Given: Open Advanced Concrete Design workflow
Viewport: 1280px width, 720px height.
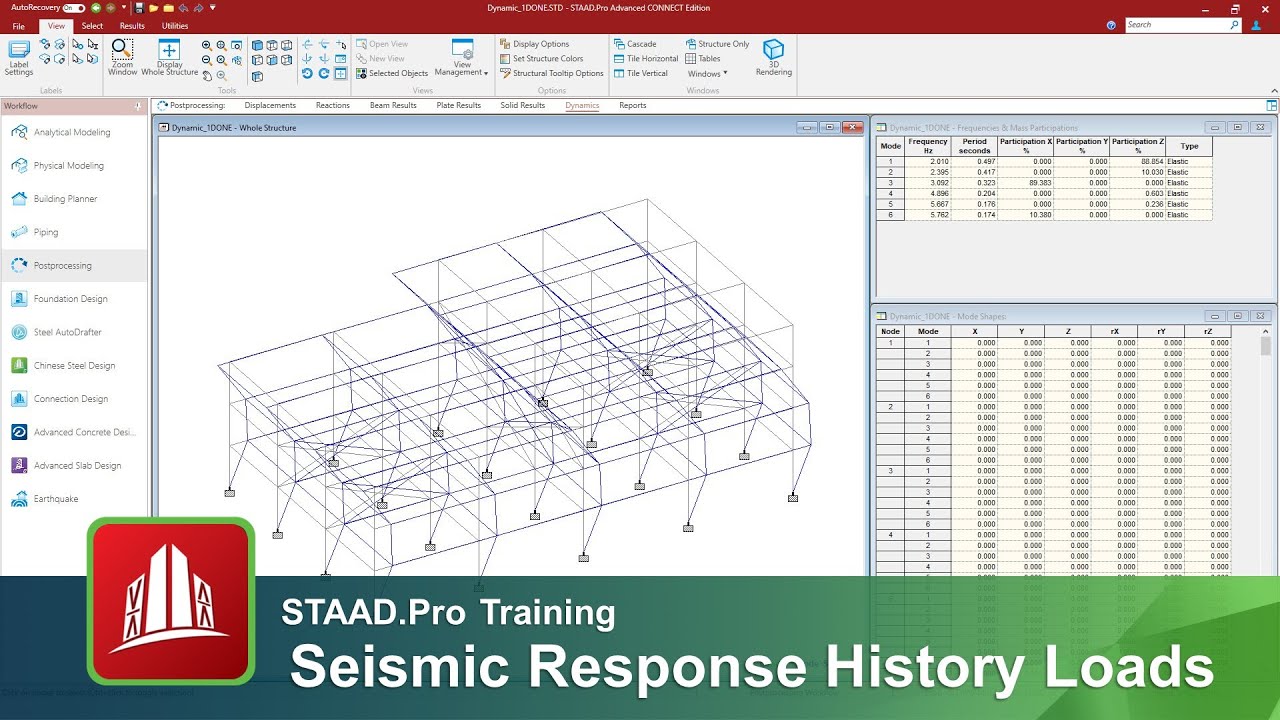Looking at the screenshot, I should 74,432.
